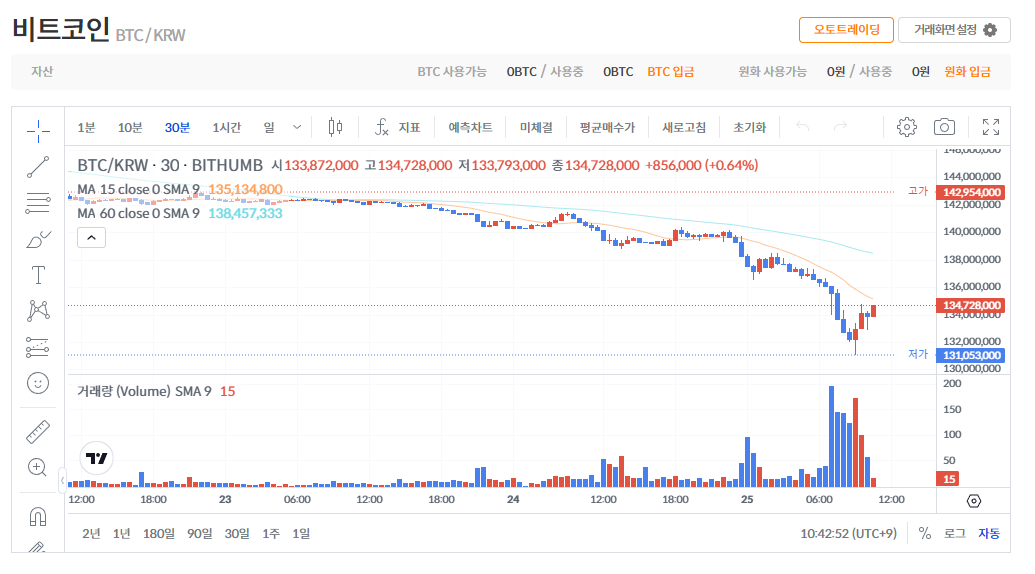Open the emoji icons tool
The height and width of the screenshot is (574, 1035).
[x=38, y=383]
